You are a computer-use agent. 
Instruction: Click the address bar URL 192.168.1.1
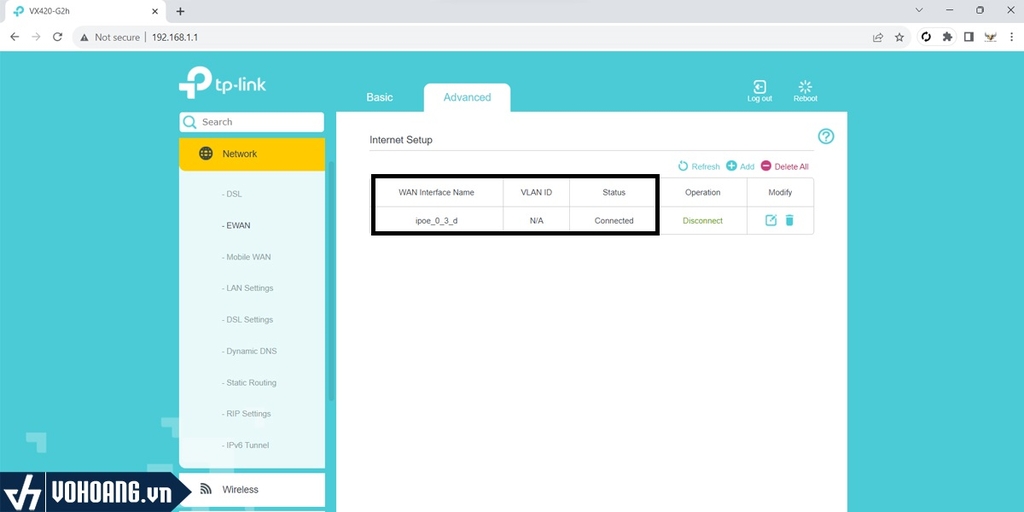(174, 37)
